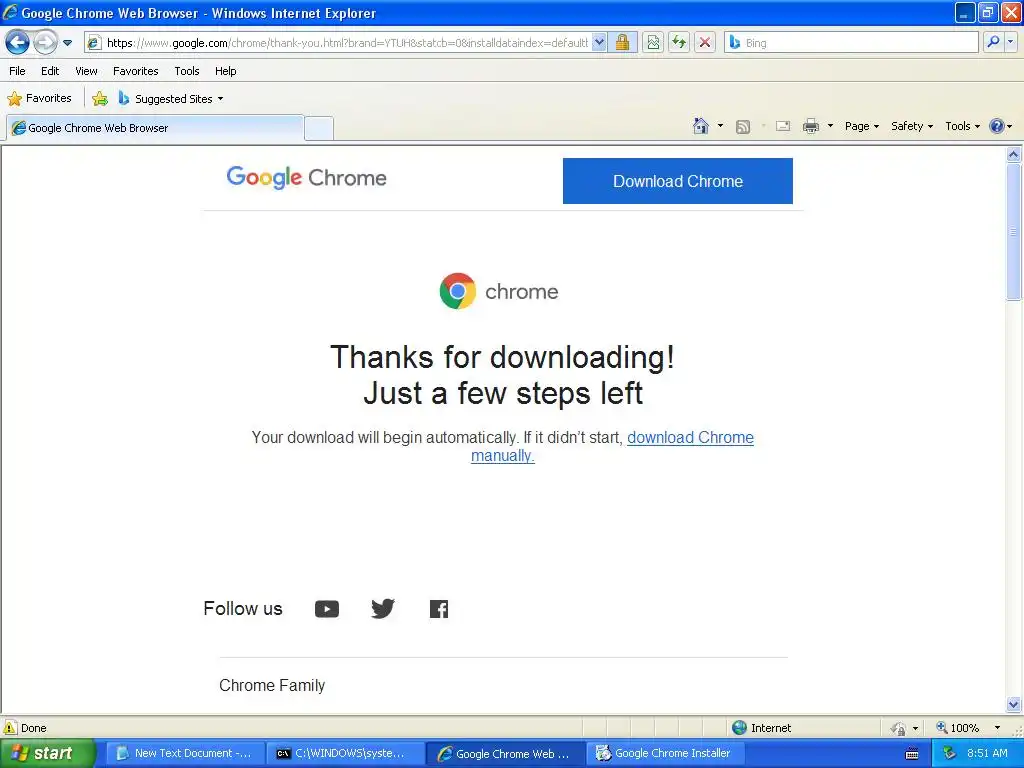Click the security lock icon
Viewport: 1024px width, 768px height.
[x=622, y=43]
